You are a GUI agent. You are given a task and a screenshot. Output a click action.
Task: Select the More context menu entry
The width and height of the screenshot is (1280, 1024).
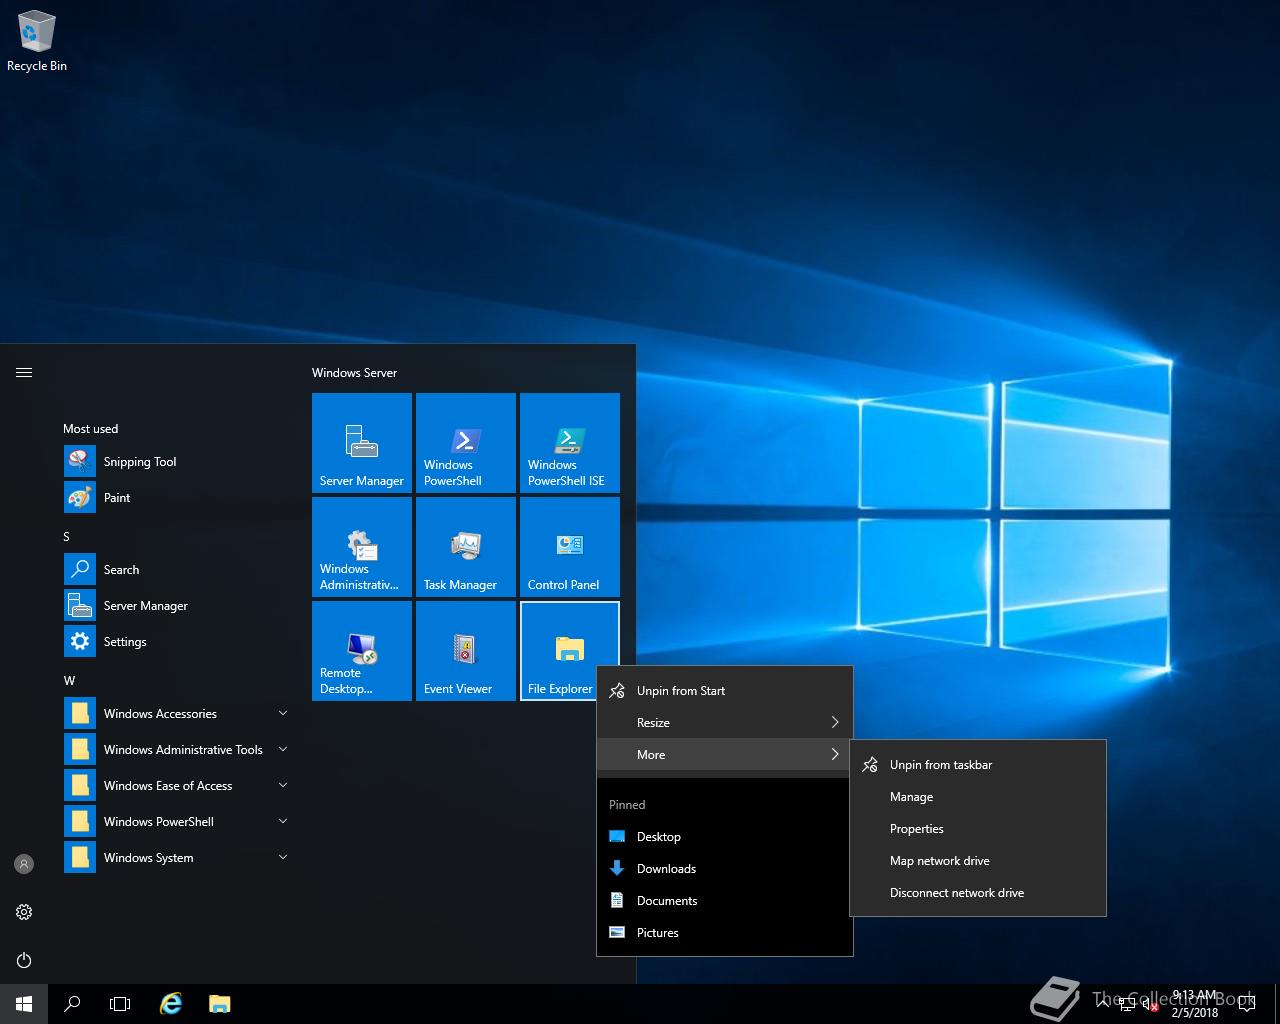tap(725, 754)
